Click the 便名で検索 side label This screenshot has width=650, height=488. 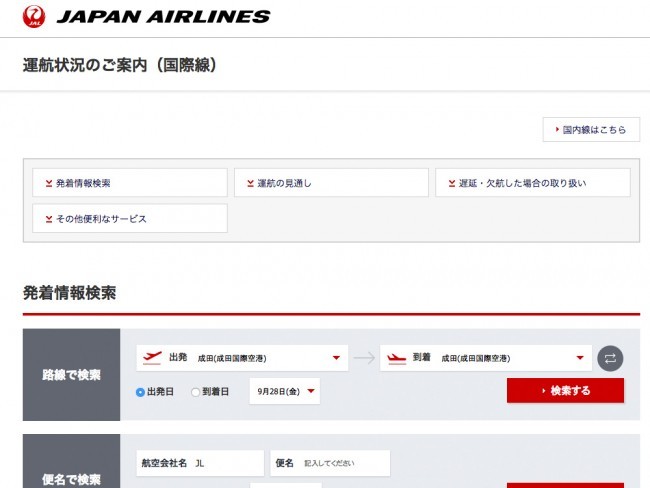[71, 461]
